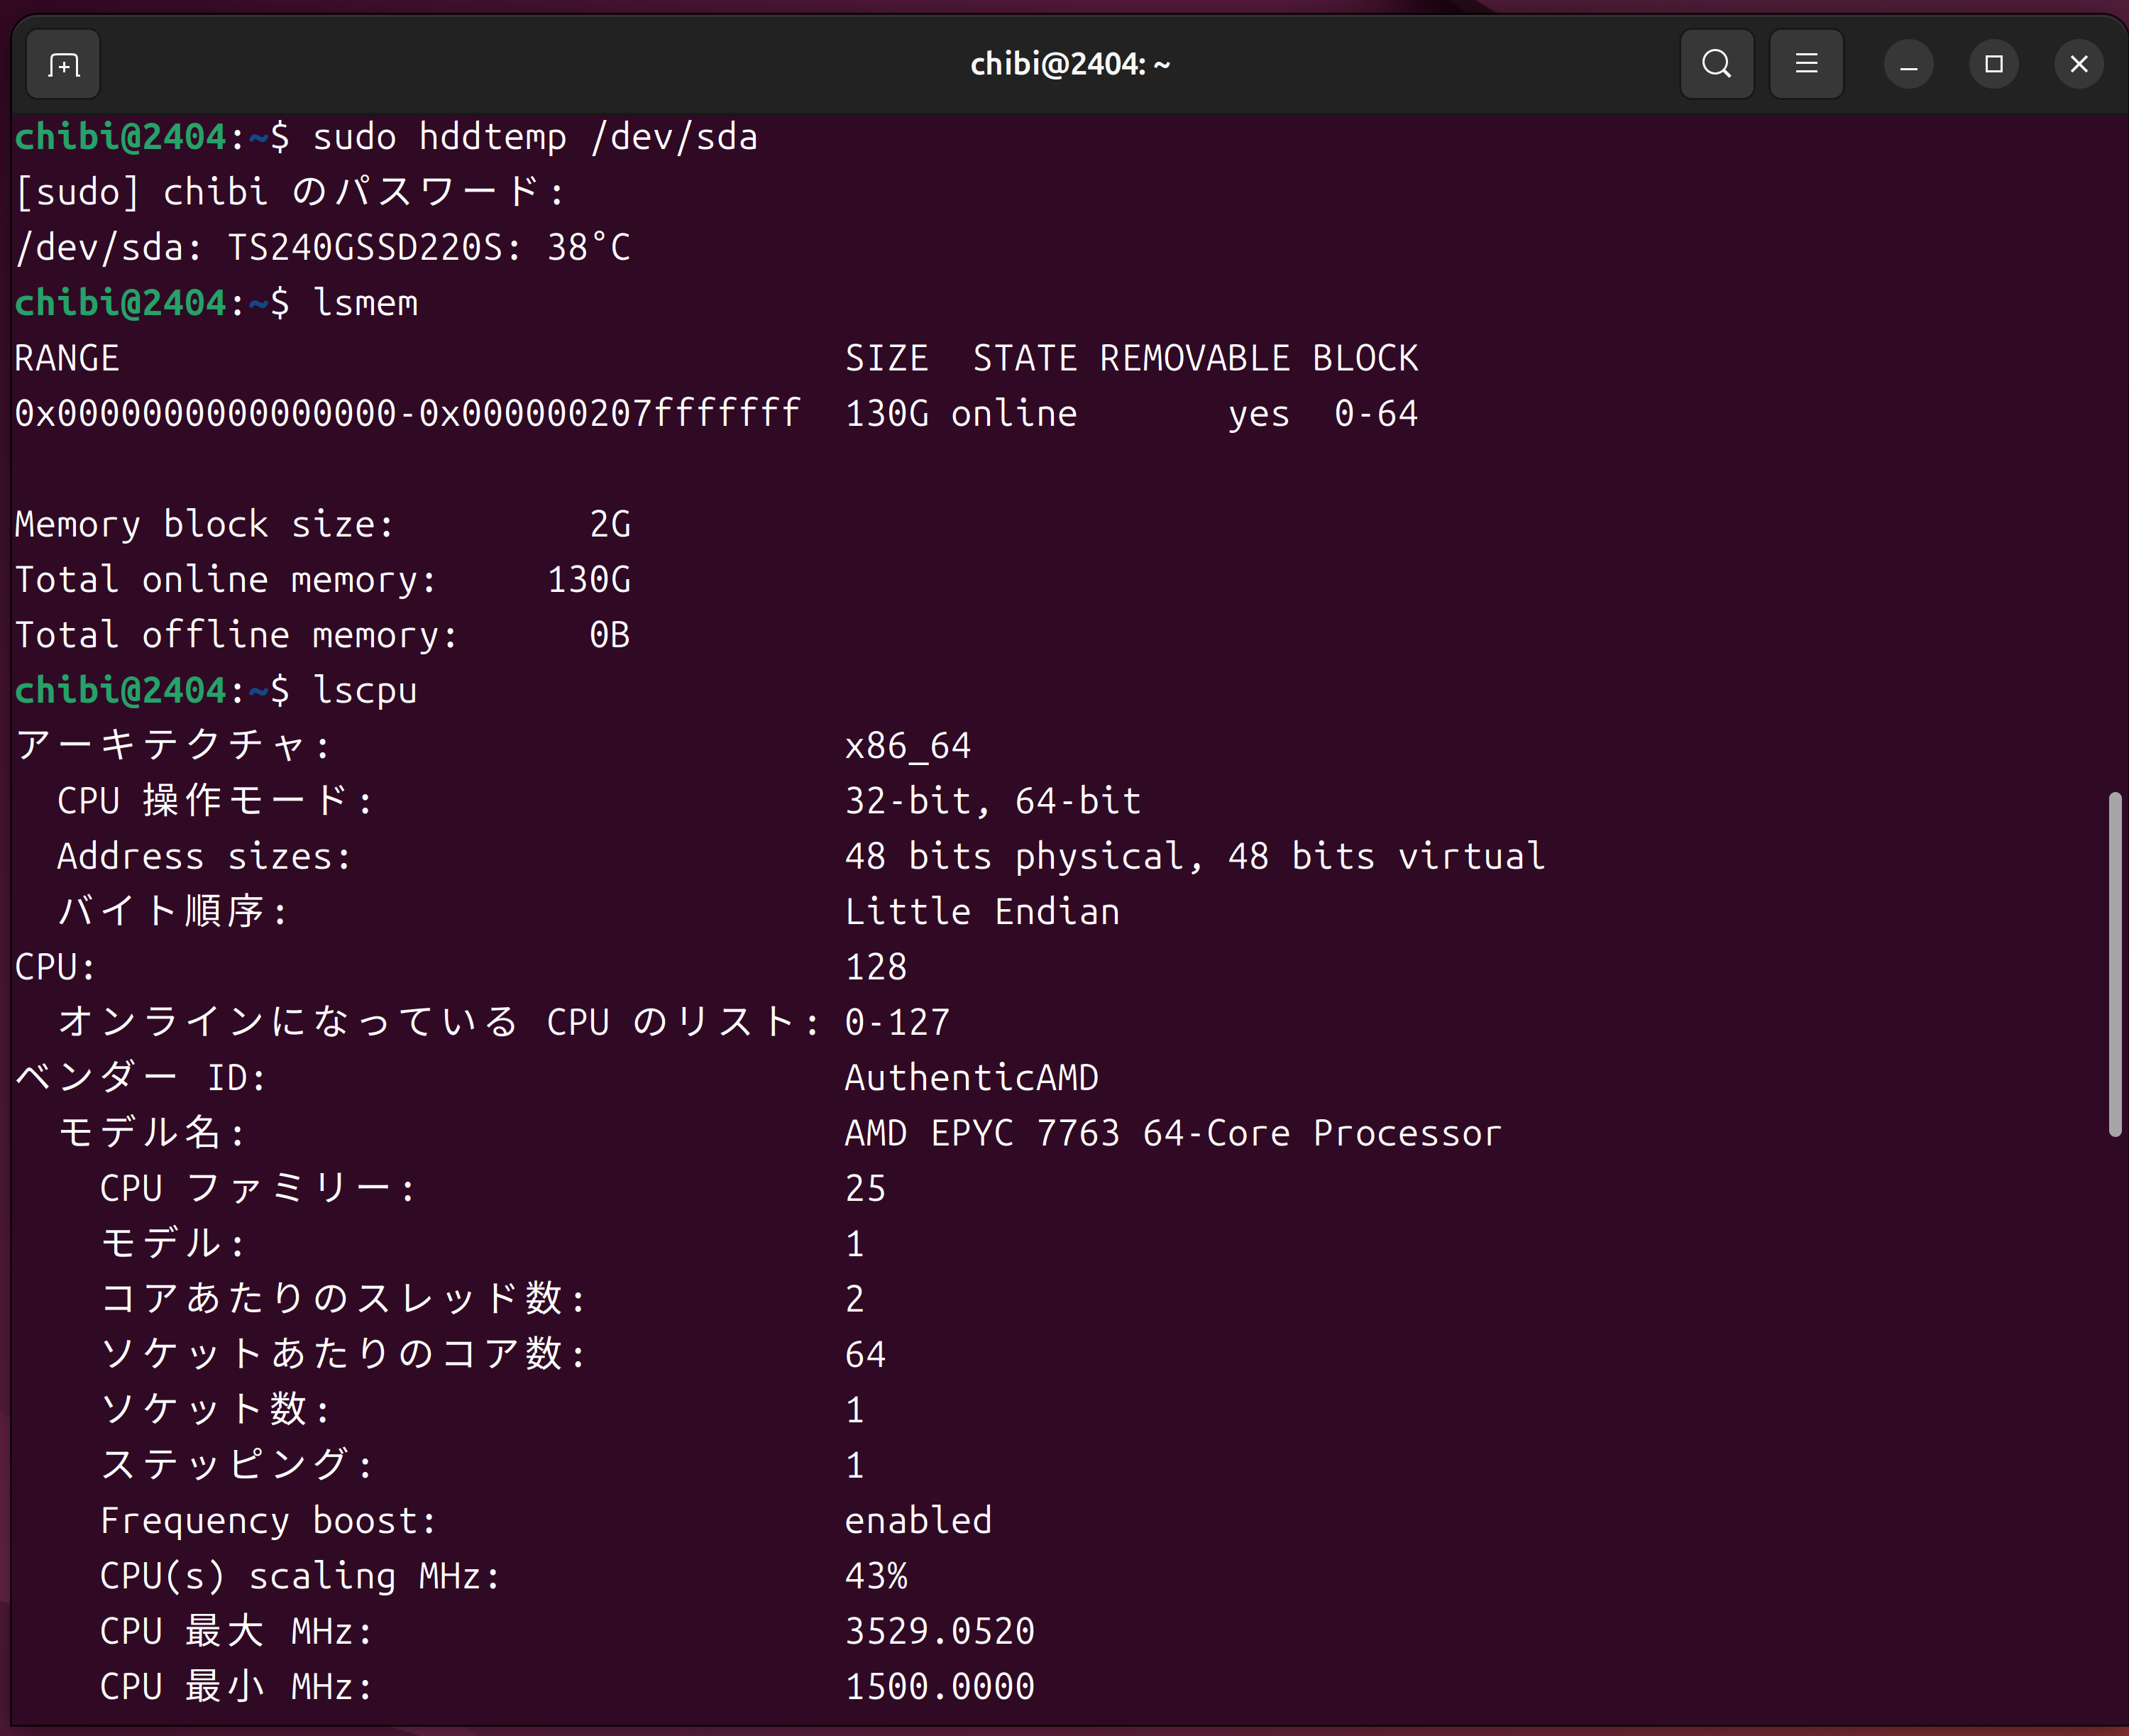Click the chibi@2404 window title
This screenshot has height=1736, width=2129.
click(1069, 65)
